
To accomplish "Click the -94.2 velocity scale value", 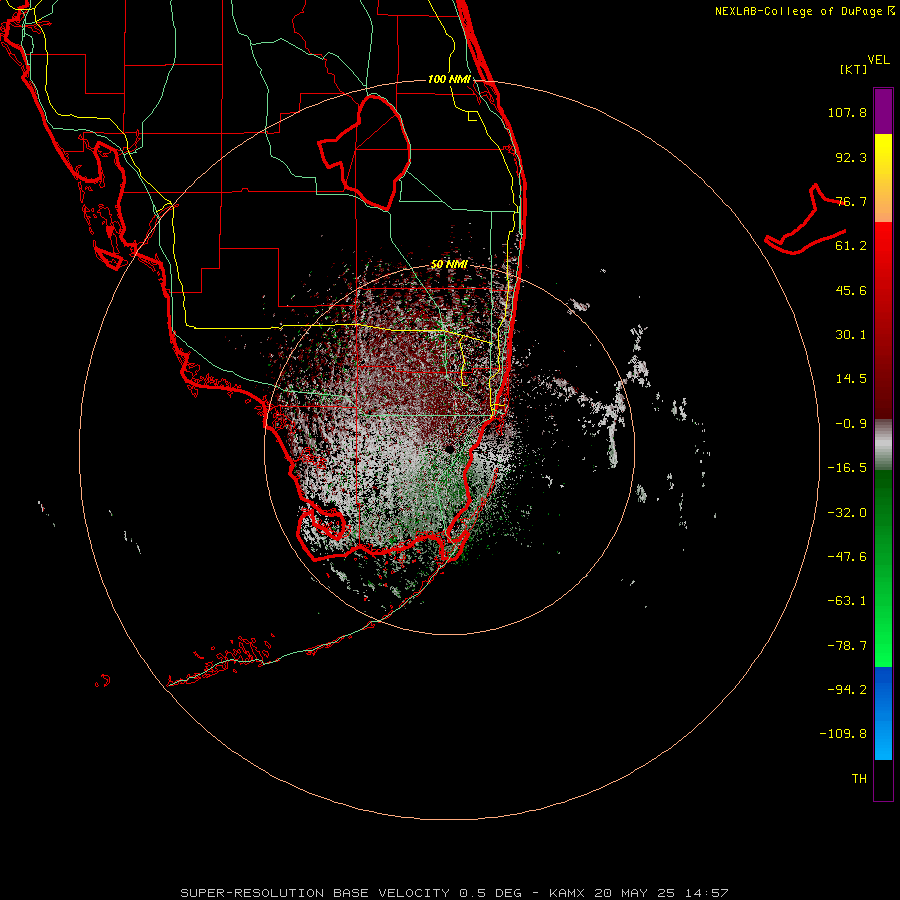I will [847, 689].
